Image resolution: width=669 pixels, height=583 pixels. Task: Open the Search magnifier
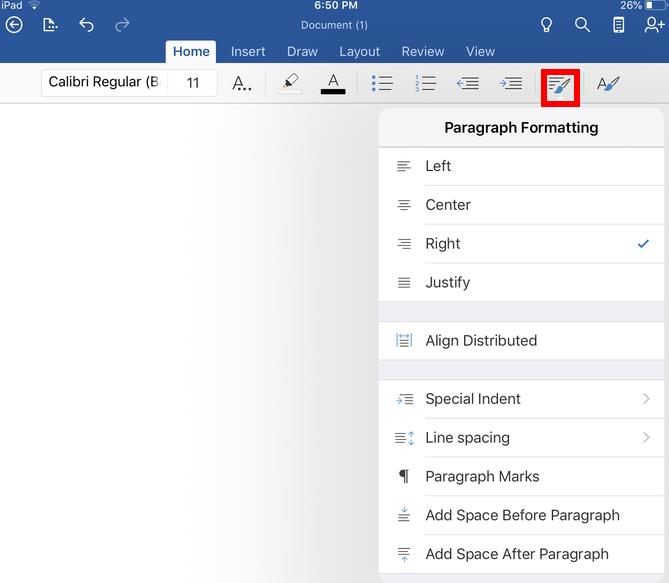coord(582,25)
